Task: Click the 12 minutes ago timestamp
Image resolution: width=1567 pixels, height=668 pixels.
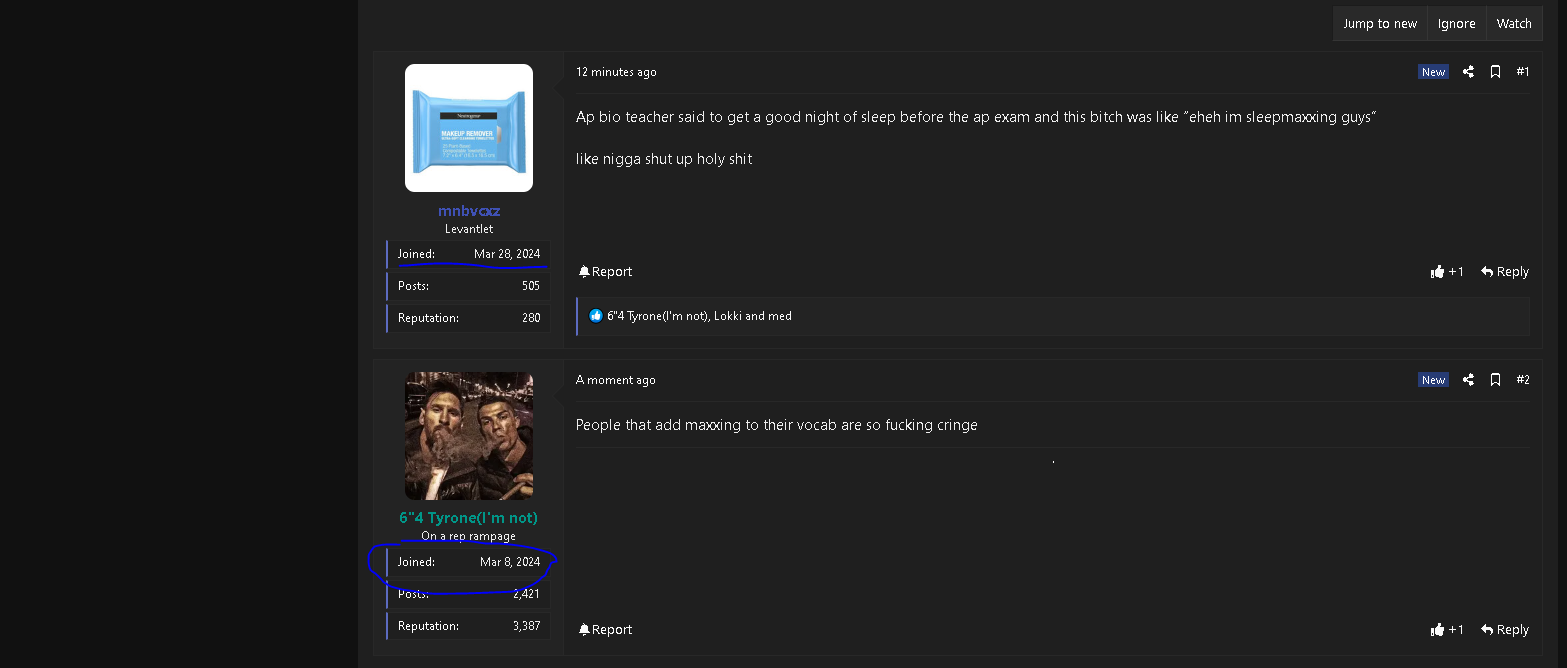Action: click(x=616, y=72)
